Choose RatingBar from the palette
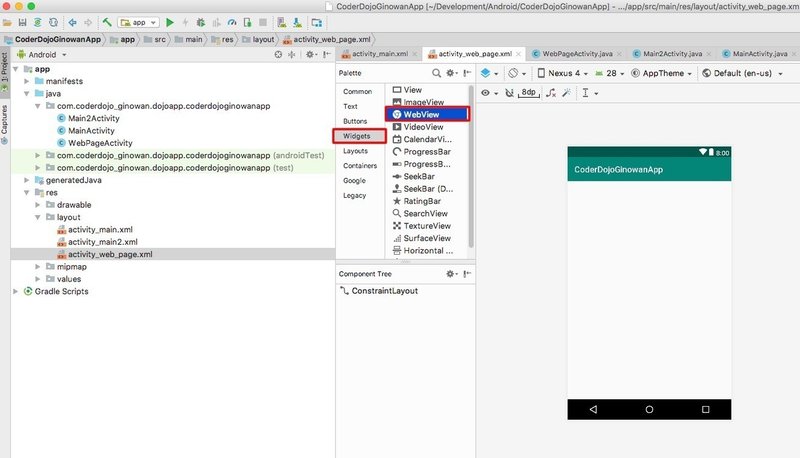Screen dimensions: 800x458 (417, 201)
